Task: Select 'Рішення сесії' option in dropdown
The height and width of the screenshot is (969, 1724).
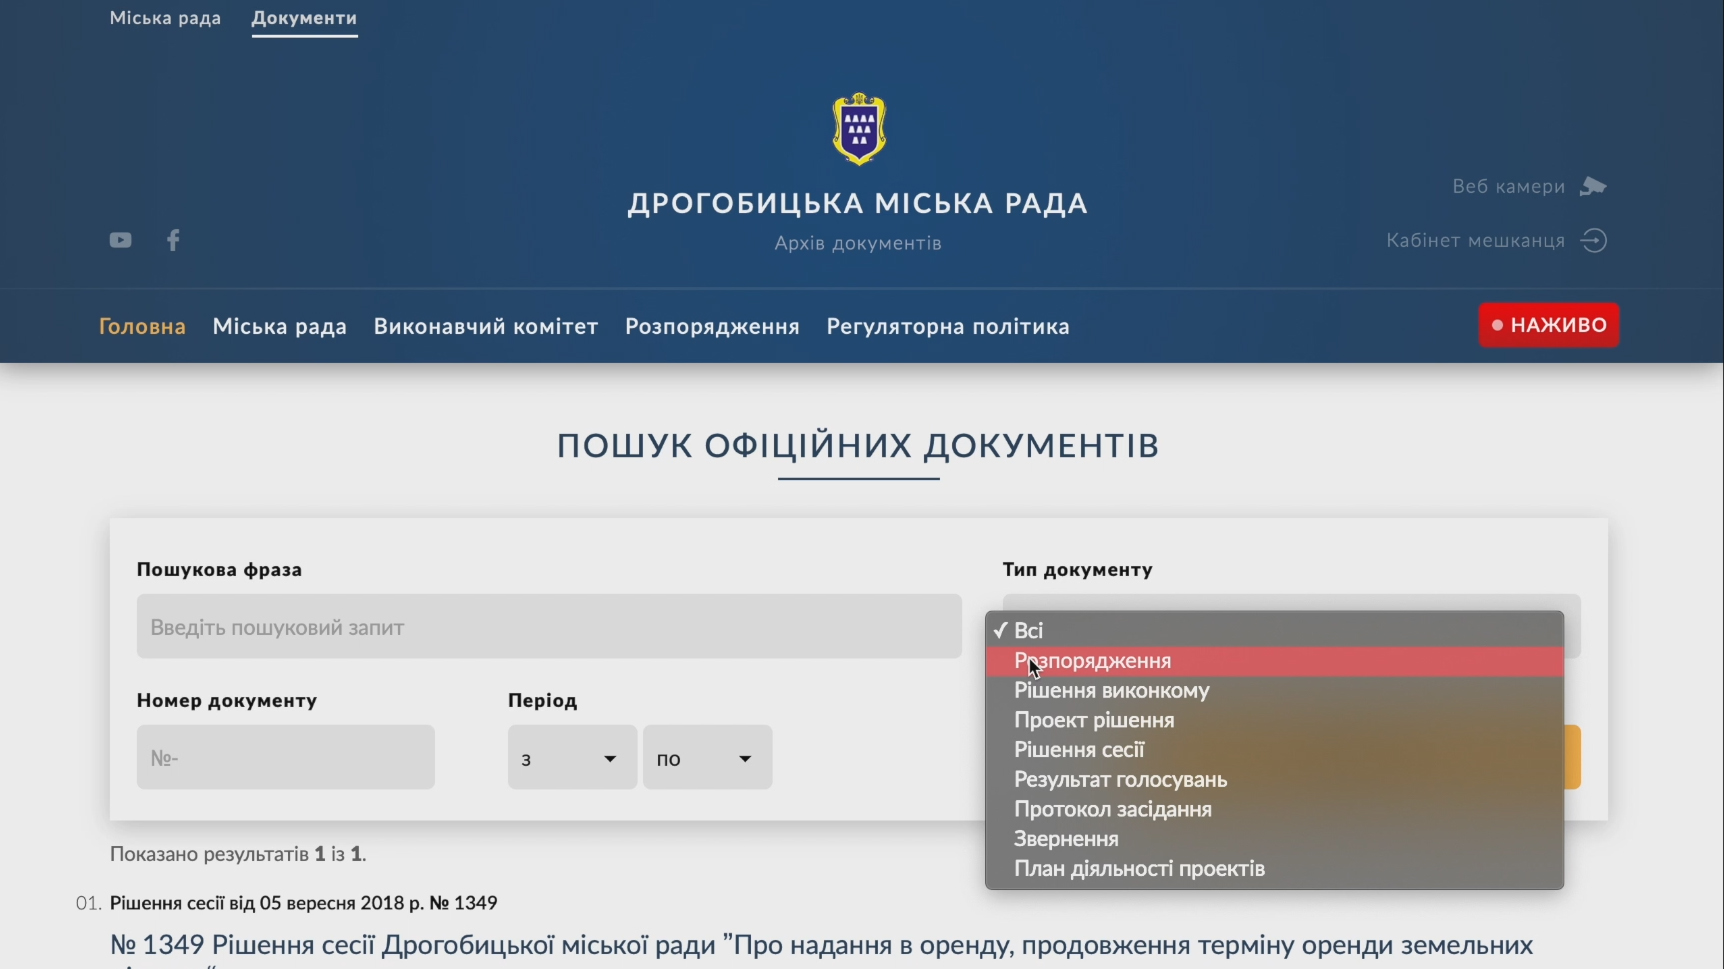Action: pyautogui.click(x=1274, y=750)
